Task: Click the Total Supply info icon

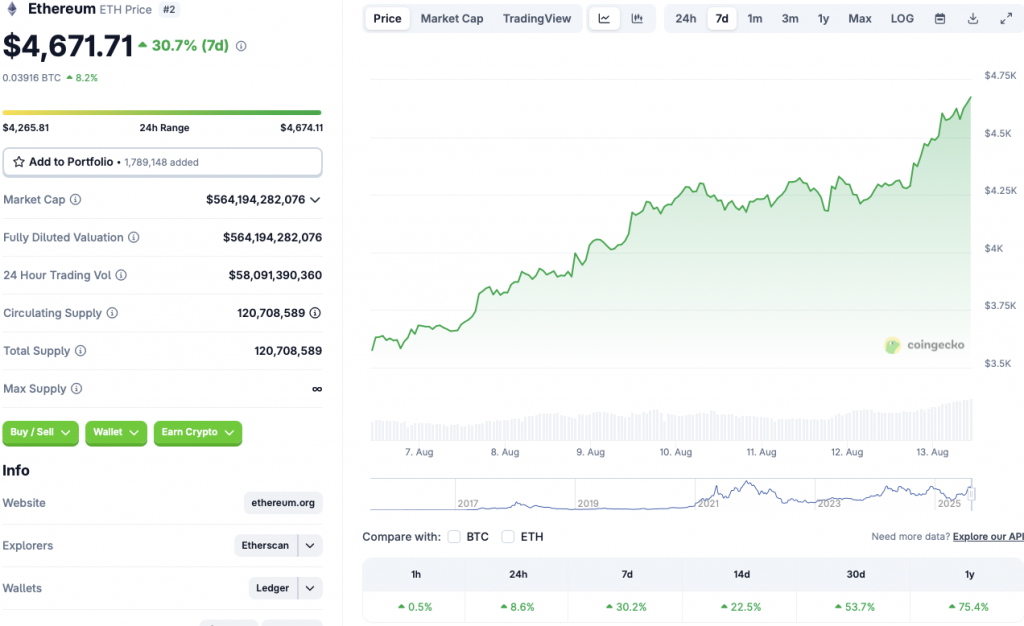Action: pyautogui.click(x=80, y=351)
